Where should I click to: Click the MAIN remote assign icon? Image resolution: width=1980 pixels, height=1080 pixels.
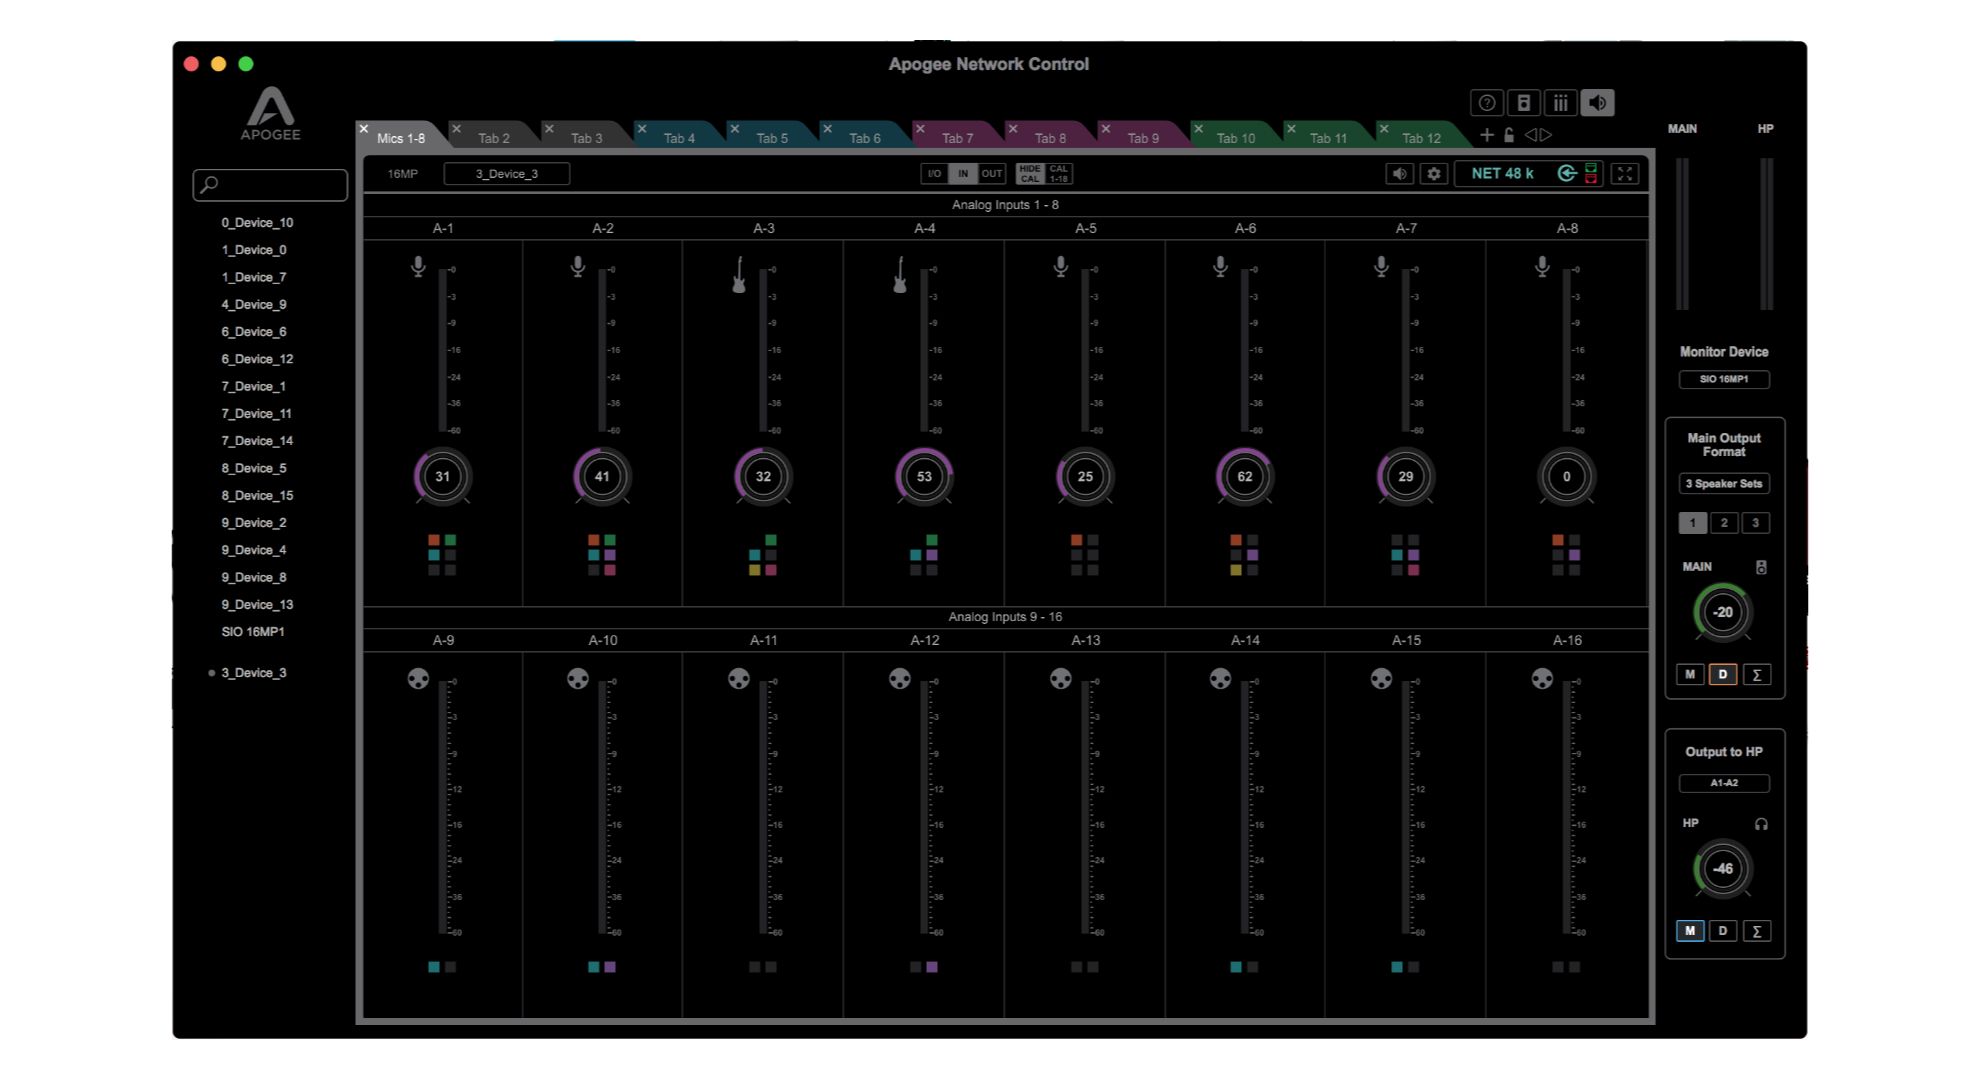pyautogui.click(x=1761, y=567)
